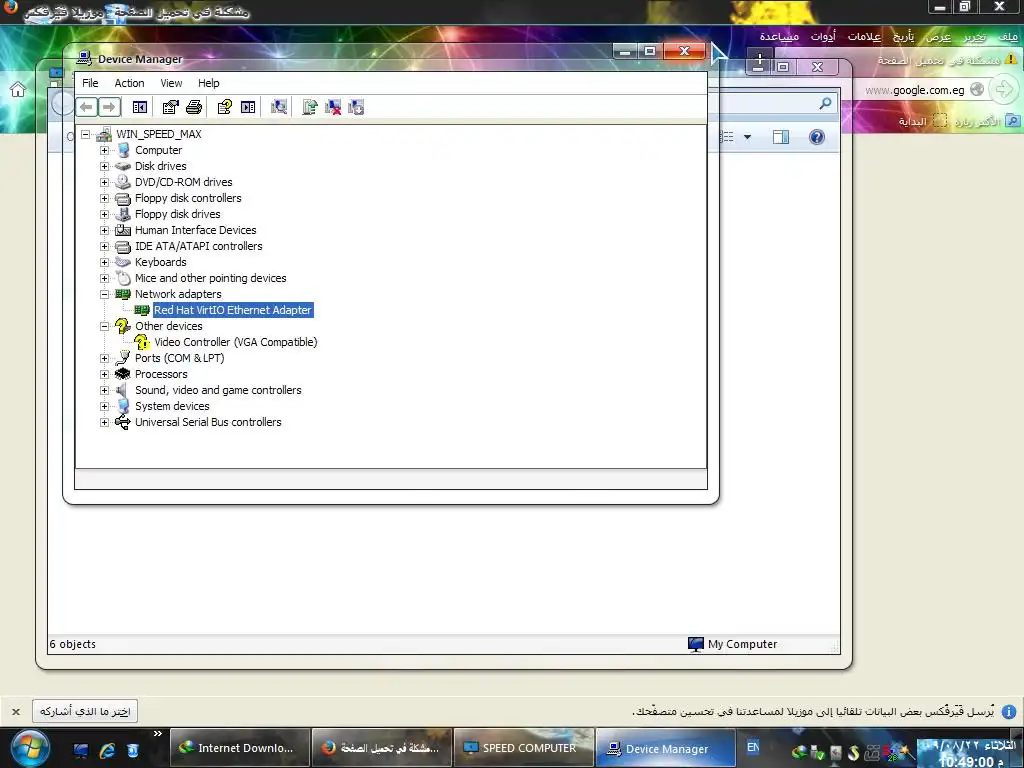Click the Device Manager taskbar button
1024x768 pixels.
coord(665,748)
